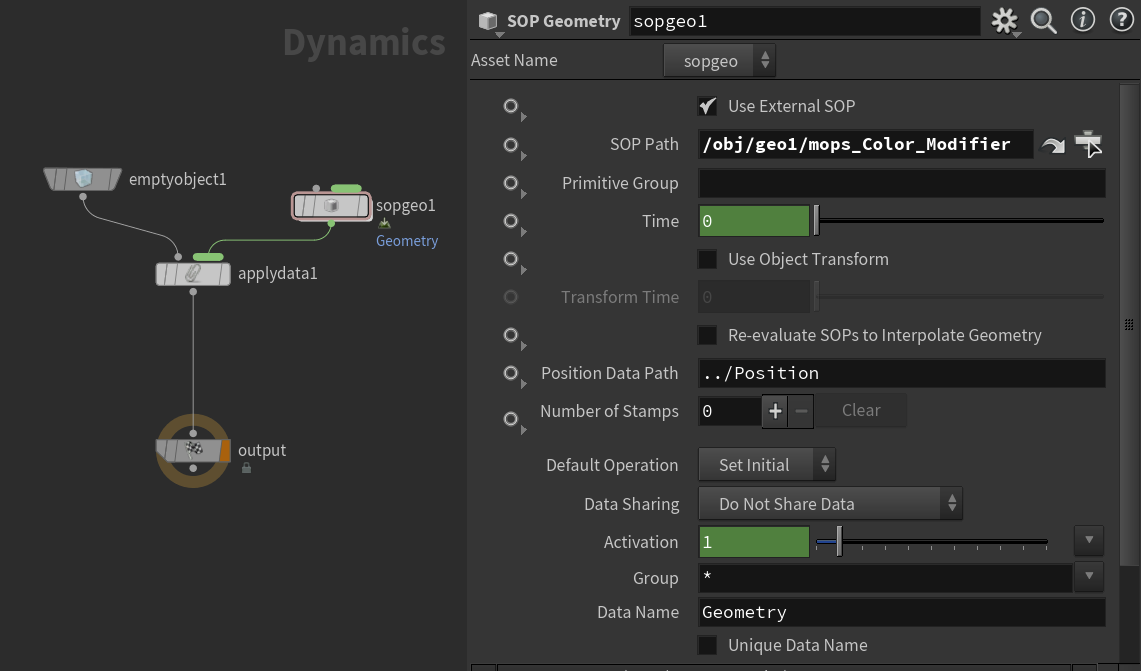Check Re-evaluate SOPs to Interpolate Geometry
1141x671 pixels.
coord(707,335)
